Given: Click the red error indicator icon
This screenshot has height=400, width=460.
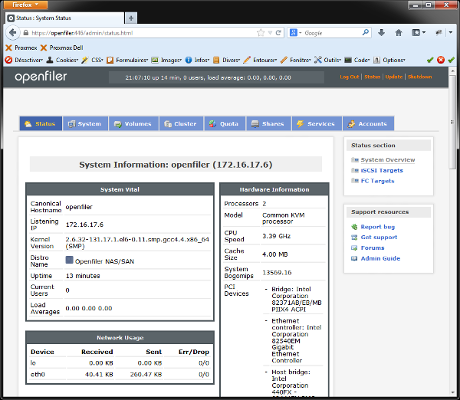Looking at the screenshot, I should pos(441,60).
